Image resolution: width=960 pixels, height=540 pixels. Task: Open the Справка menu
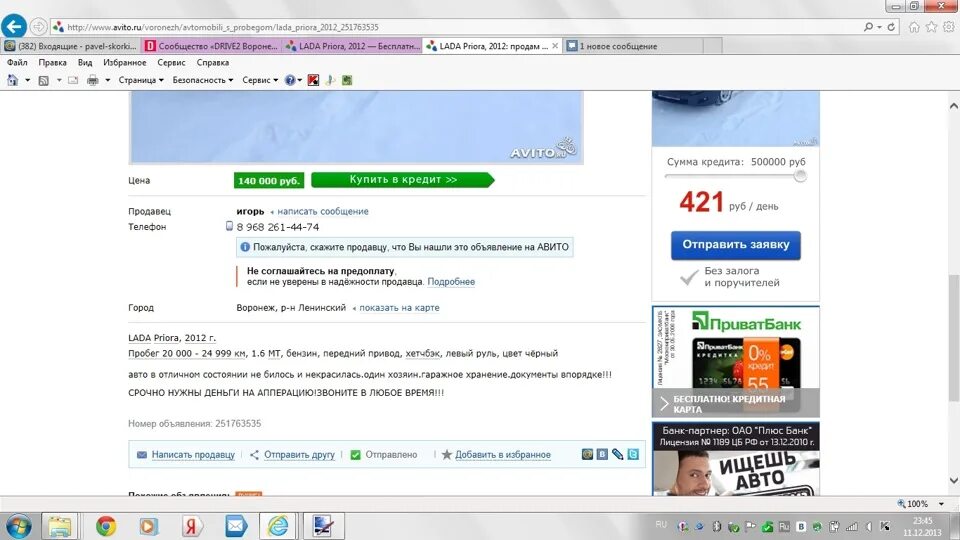click(213, 62)
